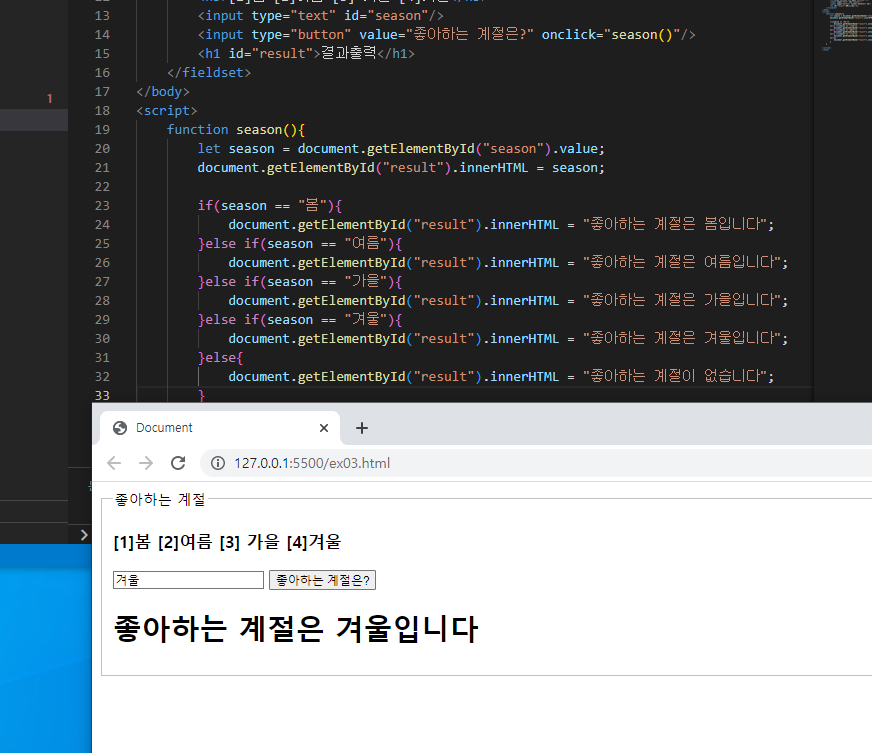Click the if(season == "봄") line

pyautogui.click(x=270, y=206)
